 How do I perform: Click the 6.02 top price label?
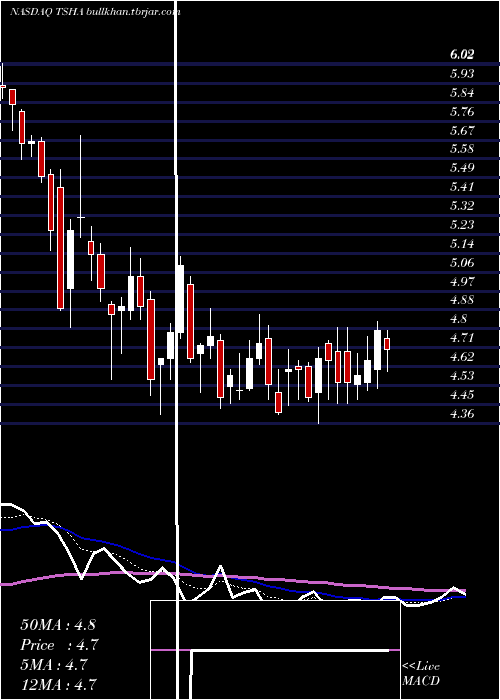coord(462,54)
